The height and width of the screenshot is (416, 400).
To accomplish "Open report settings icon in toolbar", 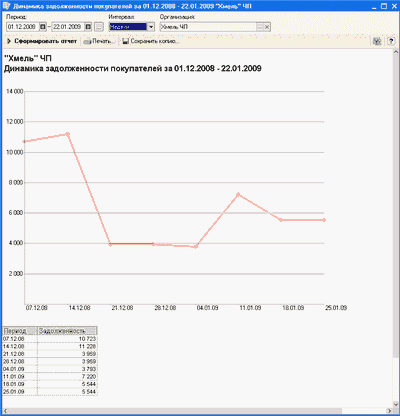I will coord(377,41).
